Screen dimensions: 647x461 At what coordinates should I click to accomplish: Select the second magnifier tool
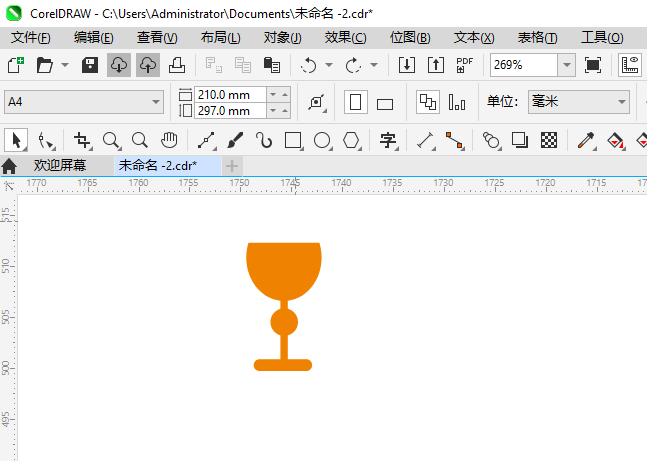[x=140, y=140]
